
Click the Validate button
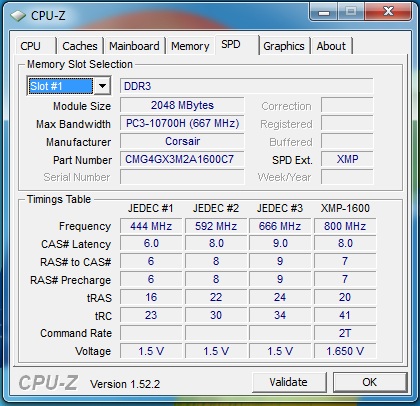pos(289,382)
